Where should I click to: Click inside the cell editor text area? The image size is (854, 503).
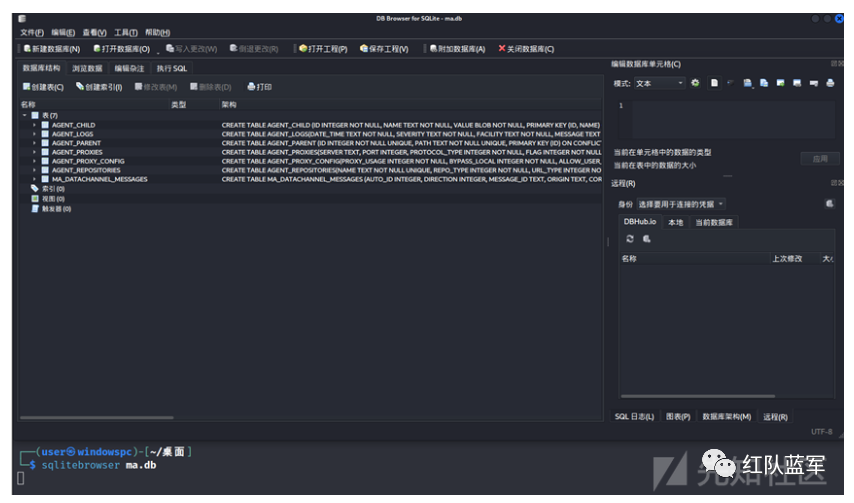(734, 119)
